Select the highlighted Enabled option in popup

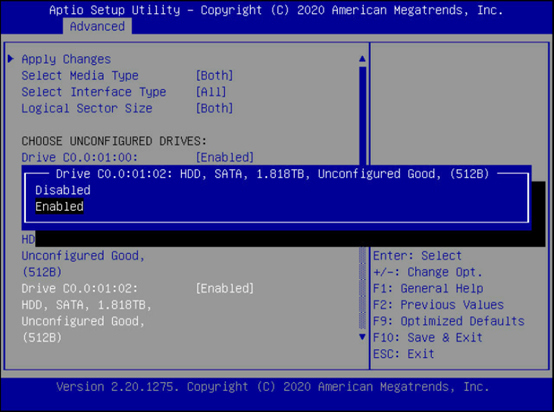(59, 206)
